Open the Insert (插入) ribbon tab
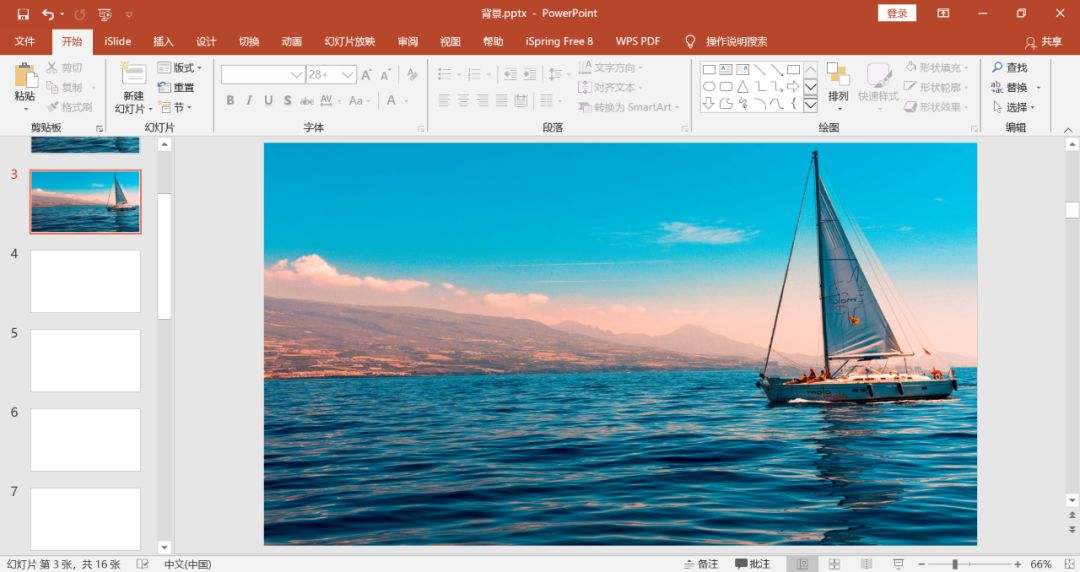The image size is (1080, 572). [x=163, y=42]
